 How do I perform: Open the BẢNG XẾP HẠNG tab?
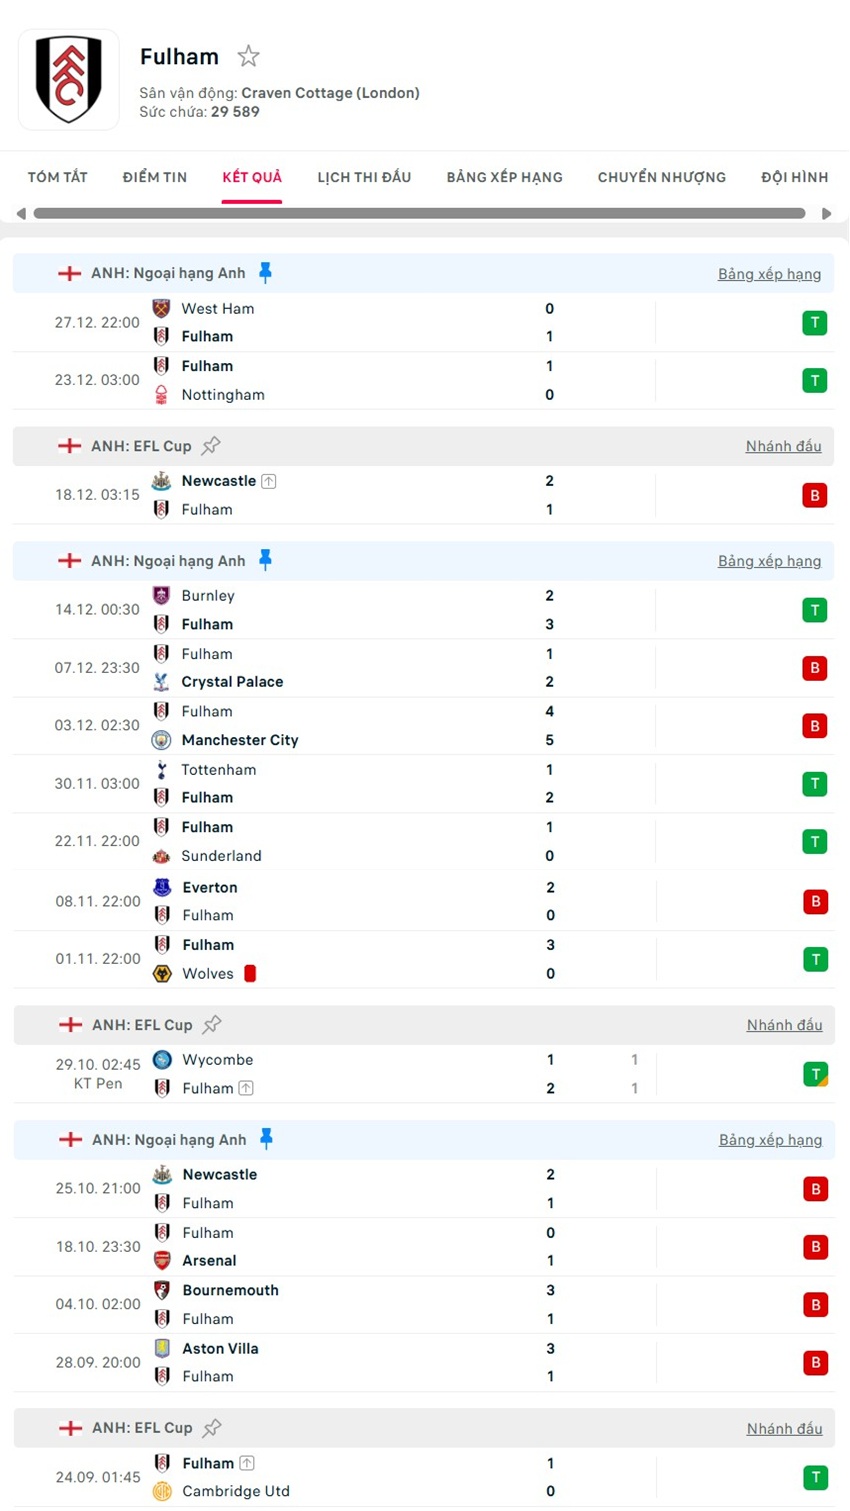point(504,177)
